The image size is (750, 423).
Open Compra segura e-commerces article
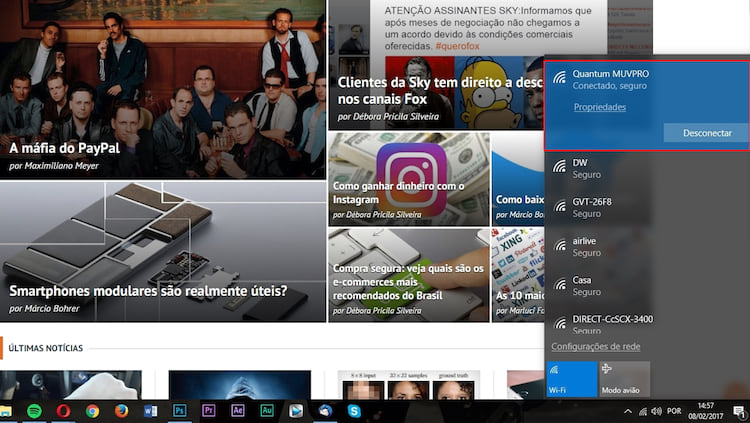(409, 275)
